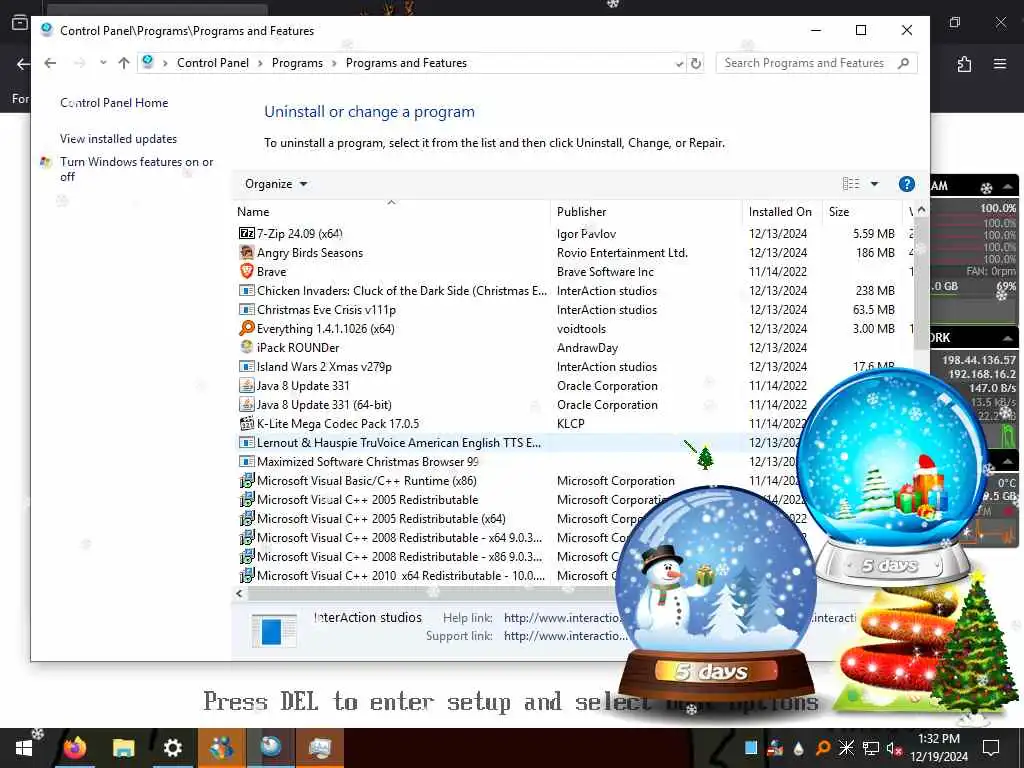This screenshot has width=1024, height=768.
Task: Open File Explorer from the taskbar
Action: pyautogui.click(x=123, y=748)
